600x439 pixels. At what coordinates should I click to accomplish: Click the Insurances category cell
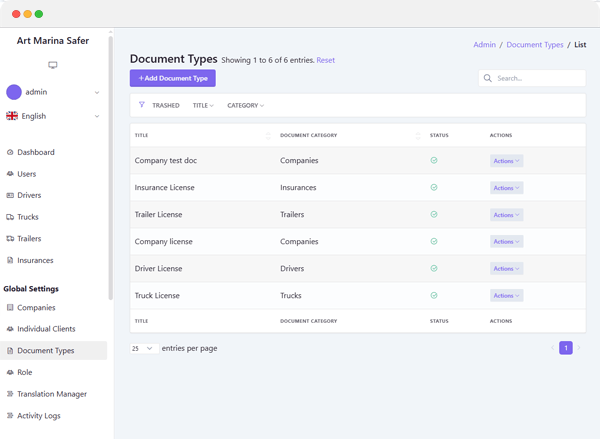pos(298,188)
